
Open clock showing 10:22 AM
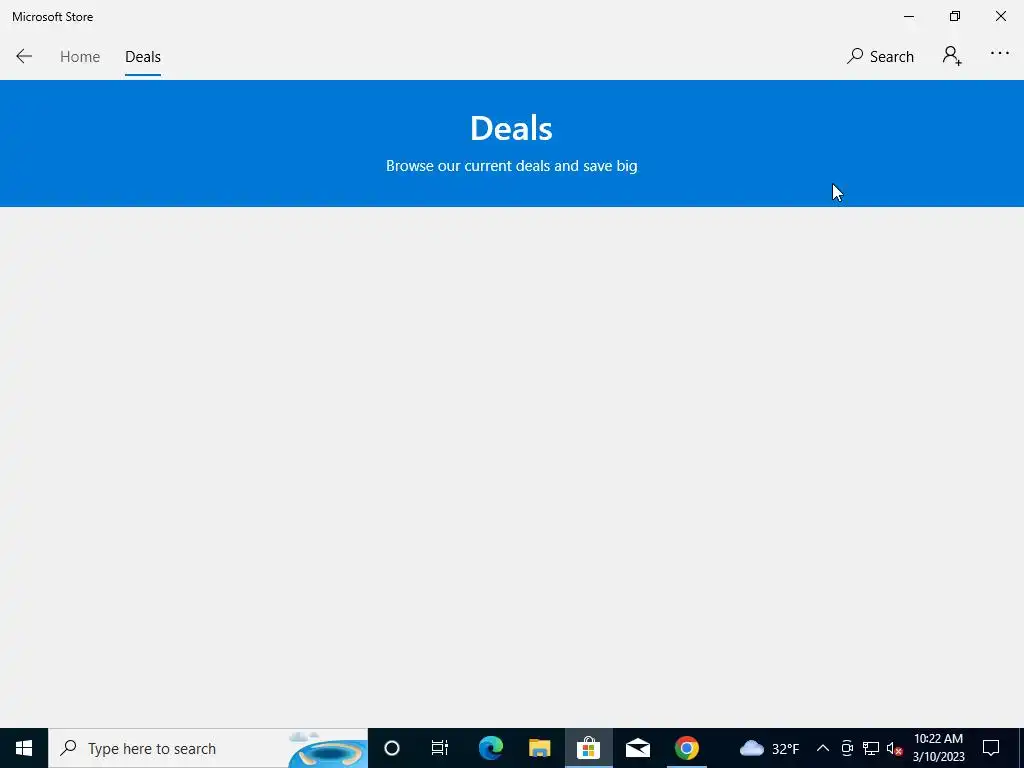tap(938, 748)
